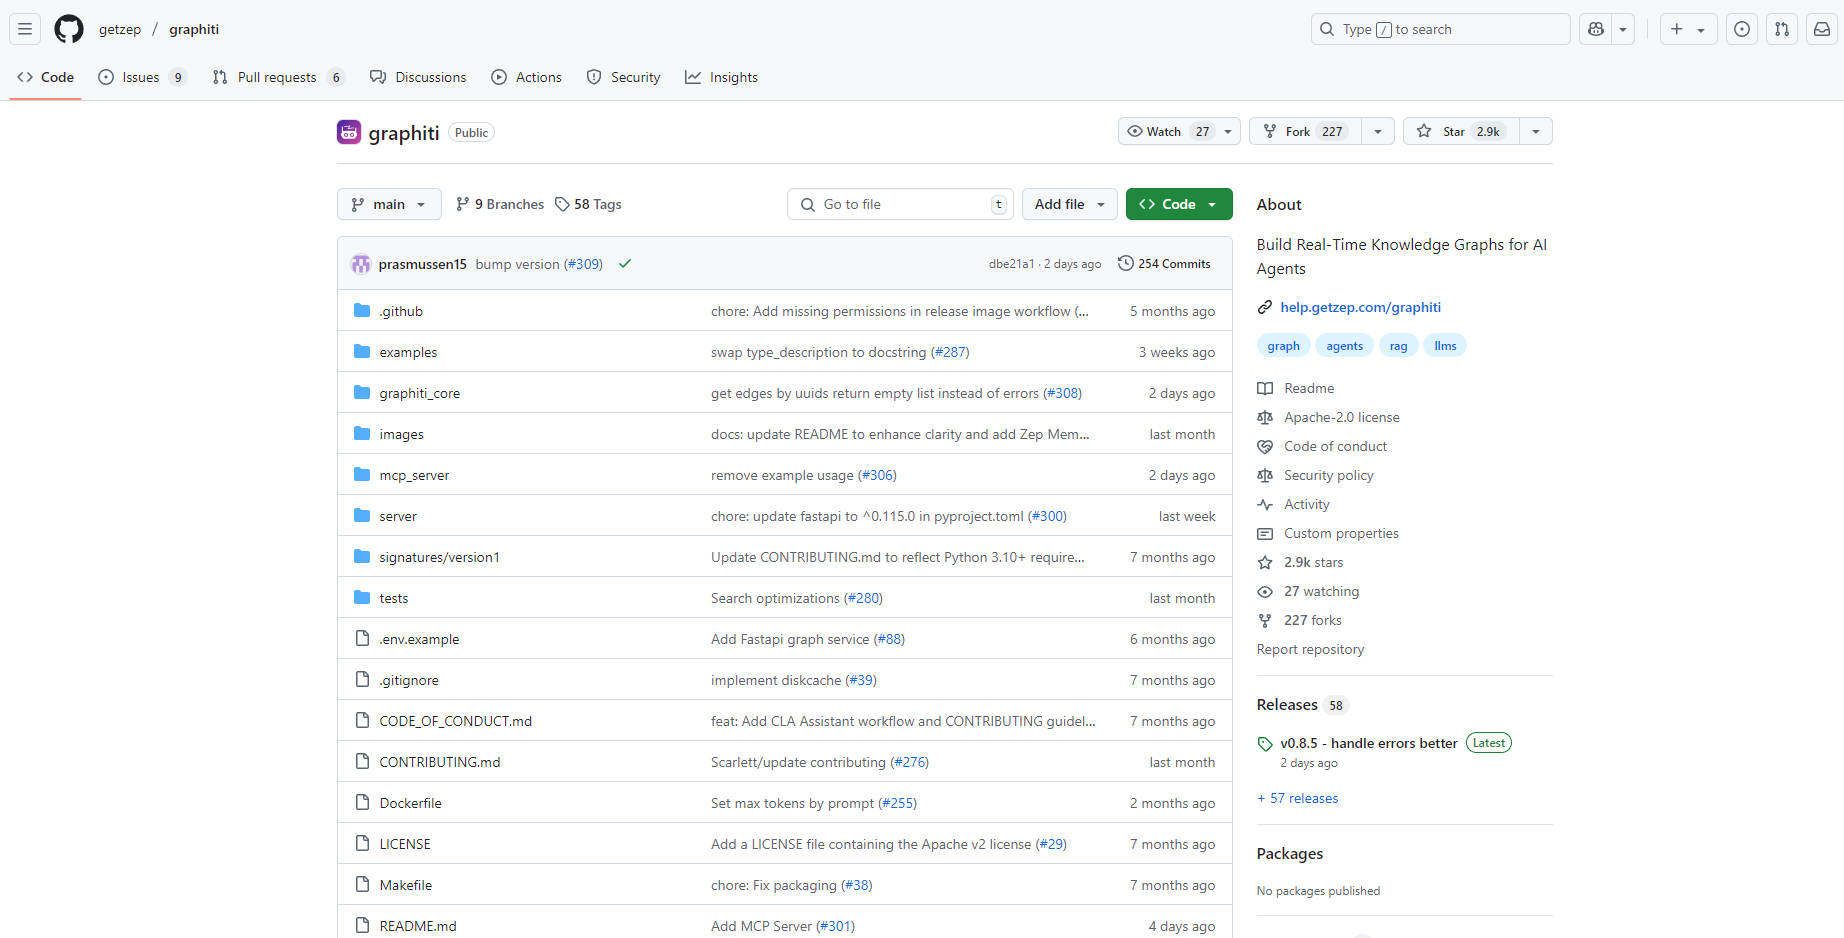The image size is (1844, 938).
Task: Open the CONTRIBUTING.md file
Action: click(x=440, y=762)
